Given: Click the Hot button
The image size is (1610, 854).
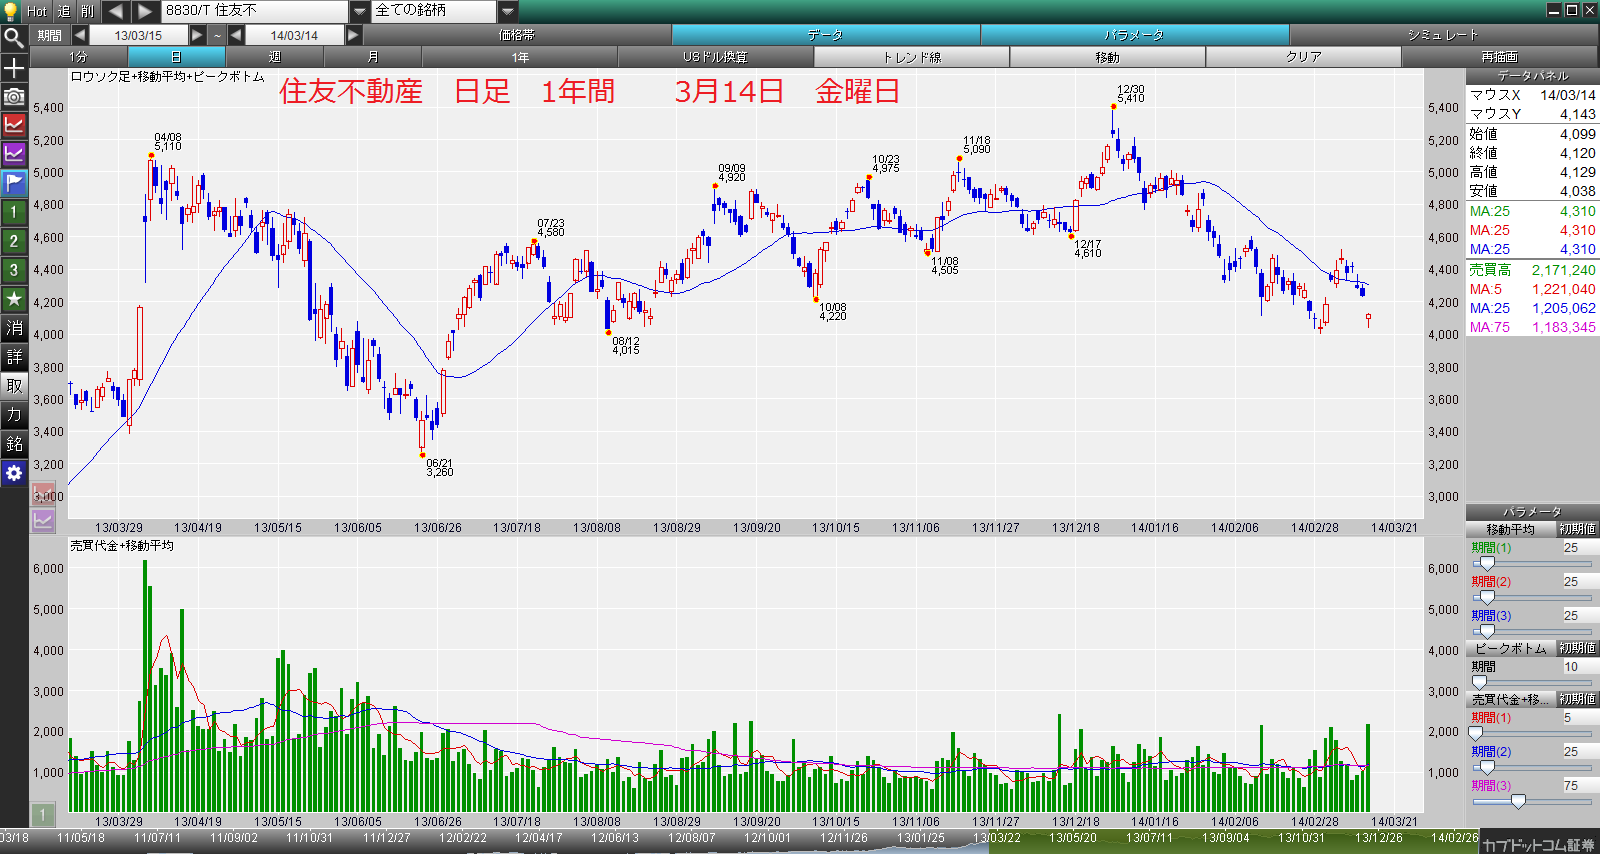Looking at the screenshot, I should (36, 11).
